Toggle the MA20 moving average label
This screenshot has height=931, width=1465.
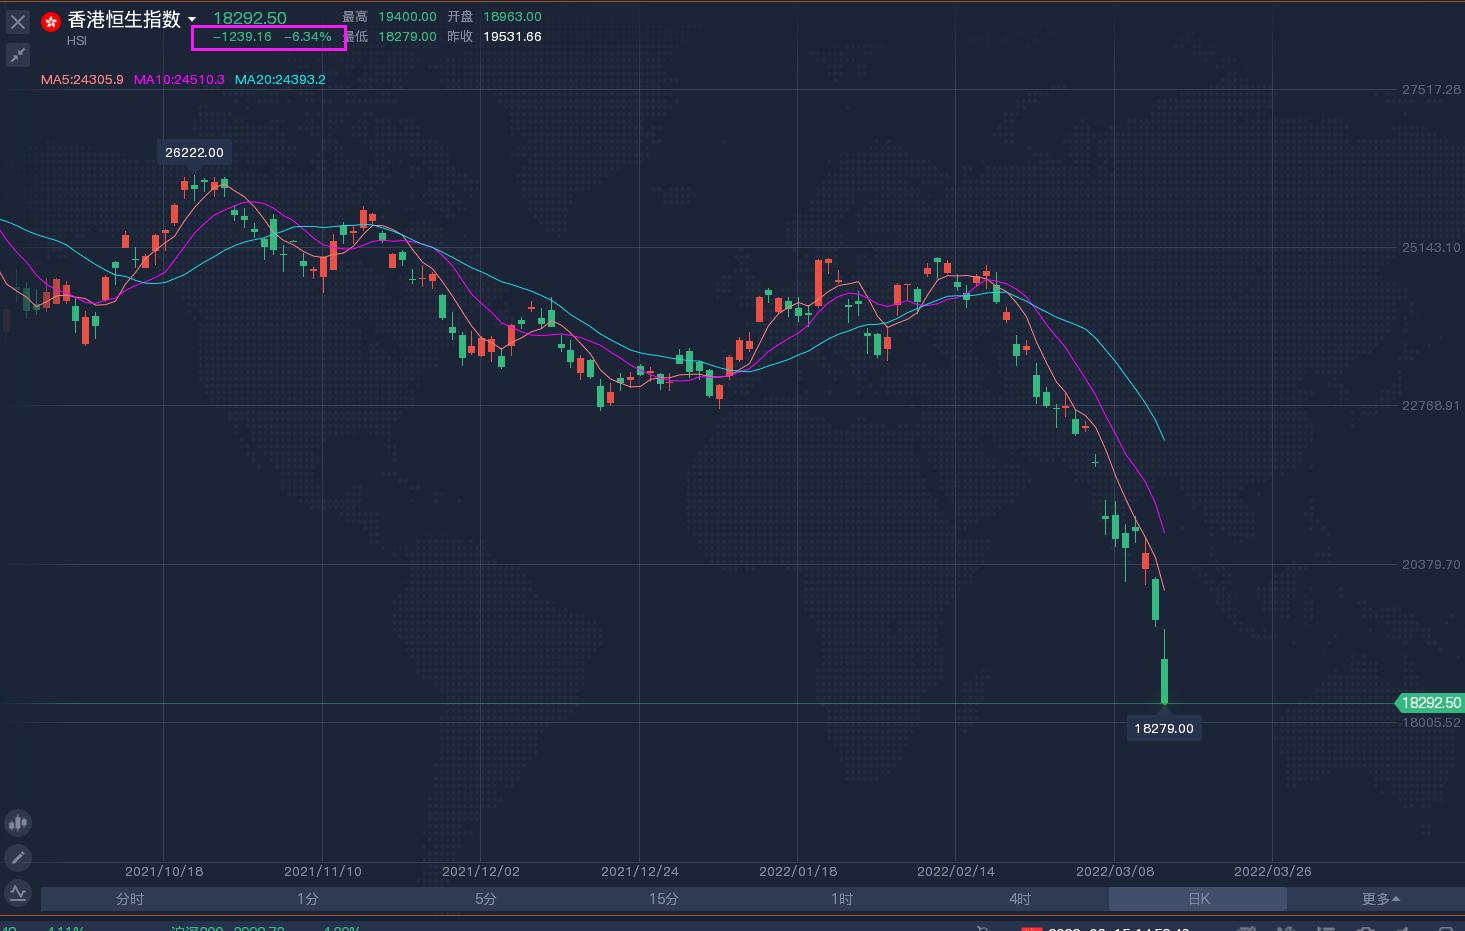point(280,79)
